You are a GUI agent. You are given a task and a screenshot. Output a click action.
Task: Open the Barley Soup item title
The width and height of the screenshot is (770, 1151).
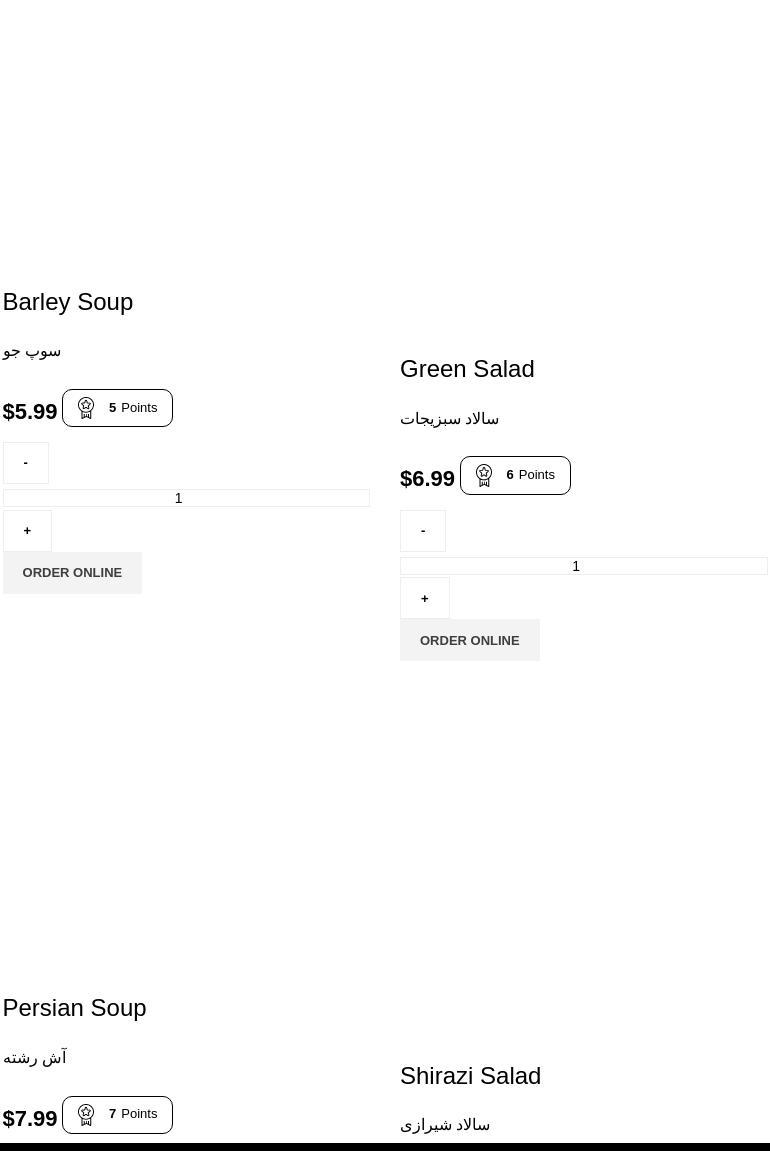click(68, 302)
